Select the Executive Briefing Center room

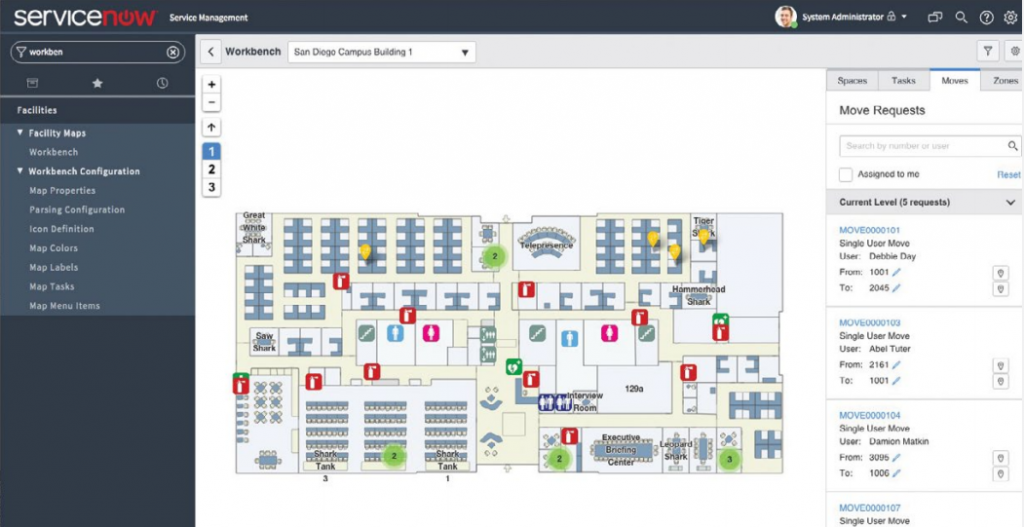pyautogui.click(x=621, y=450)
